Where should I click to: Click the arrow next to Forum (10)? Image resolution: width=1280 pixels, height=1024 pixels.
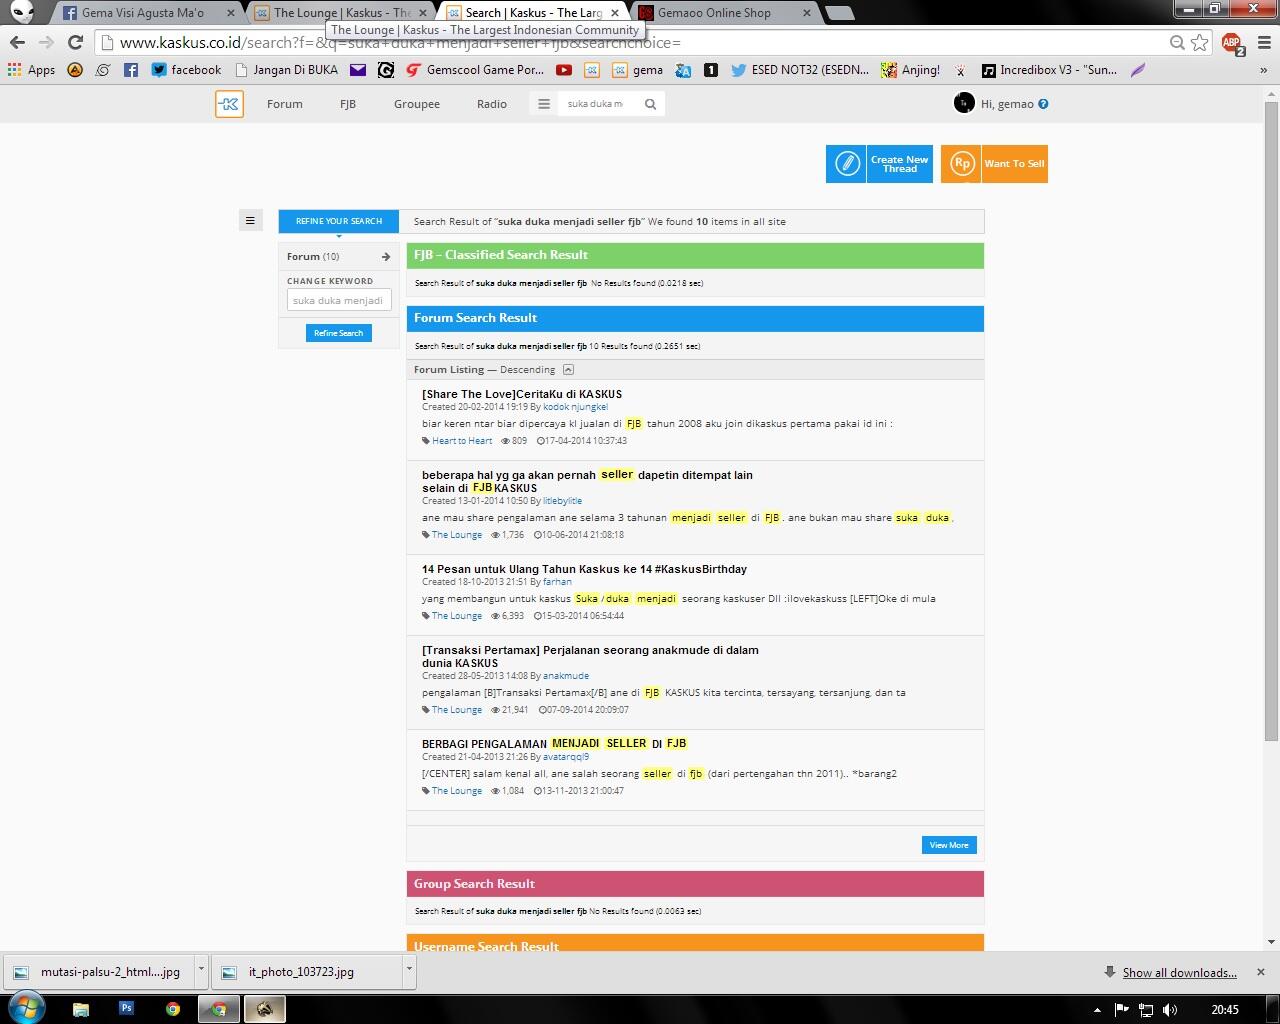(x=386, y=257)
